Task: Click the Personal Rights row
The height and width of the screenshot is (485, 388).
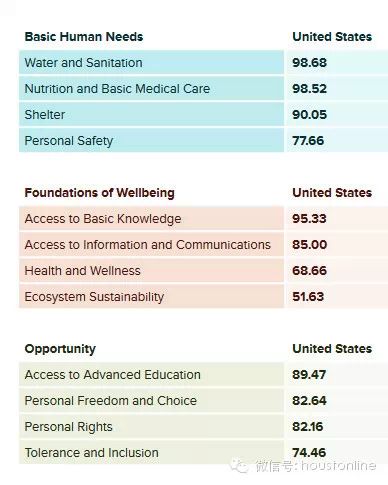Action: coord(203,427)
